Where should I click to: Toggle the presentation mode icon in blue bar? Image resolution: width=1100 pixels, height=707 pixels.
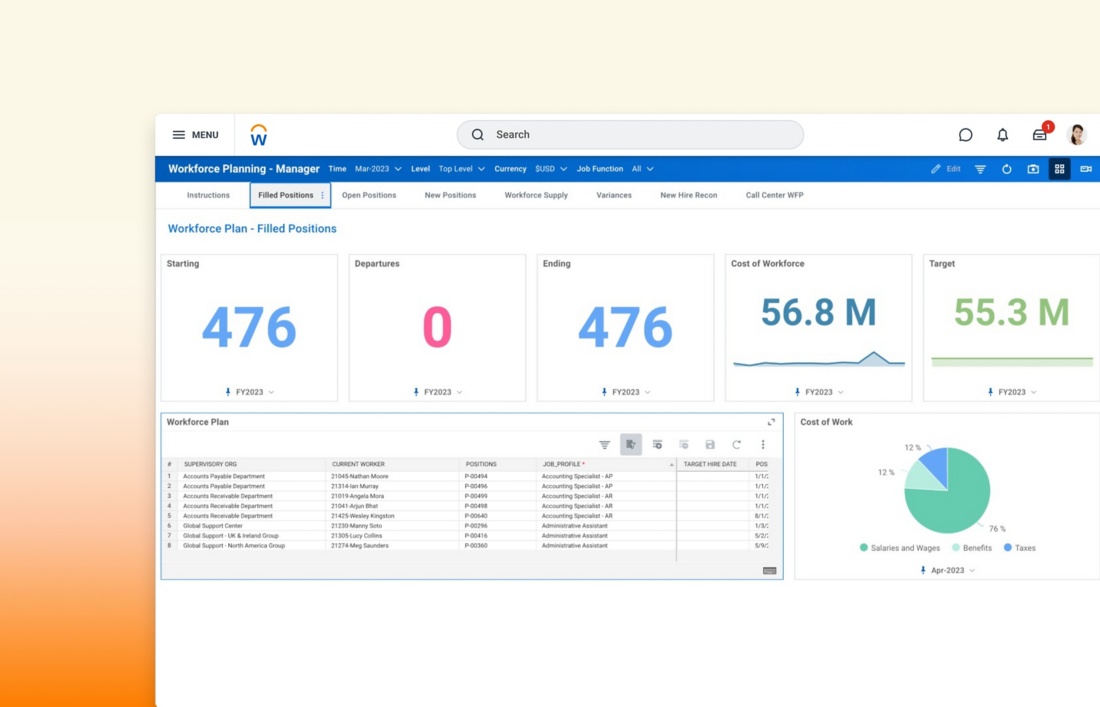tap(1085, 169)
